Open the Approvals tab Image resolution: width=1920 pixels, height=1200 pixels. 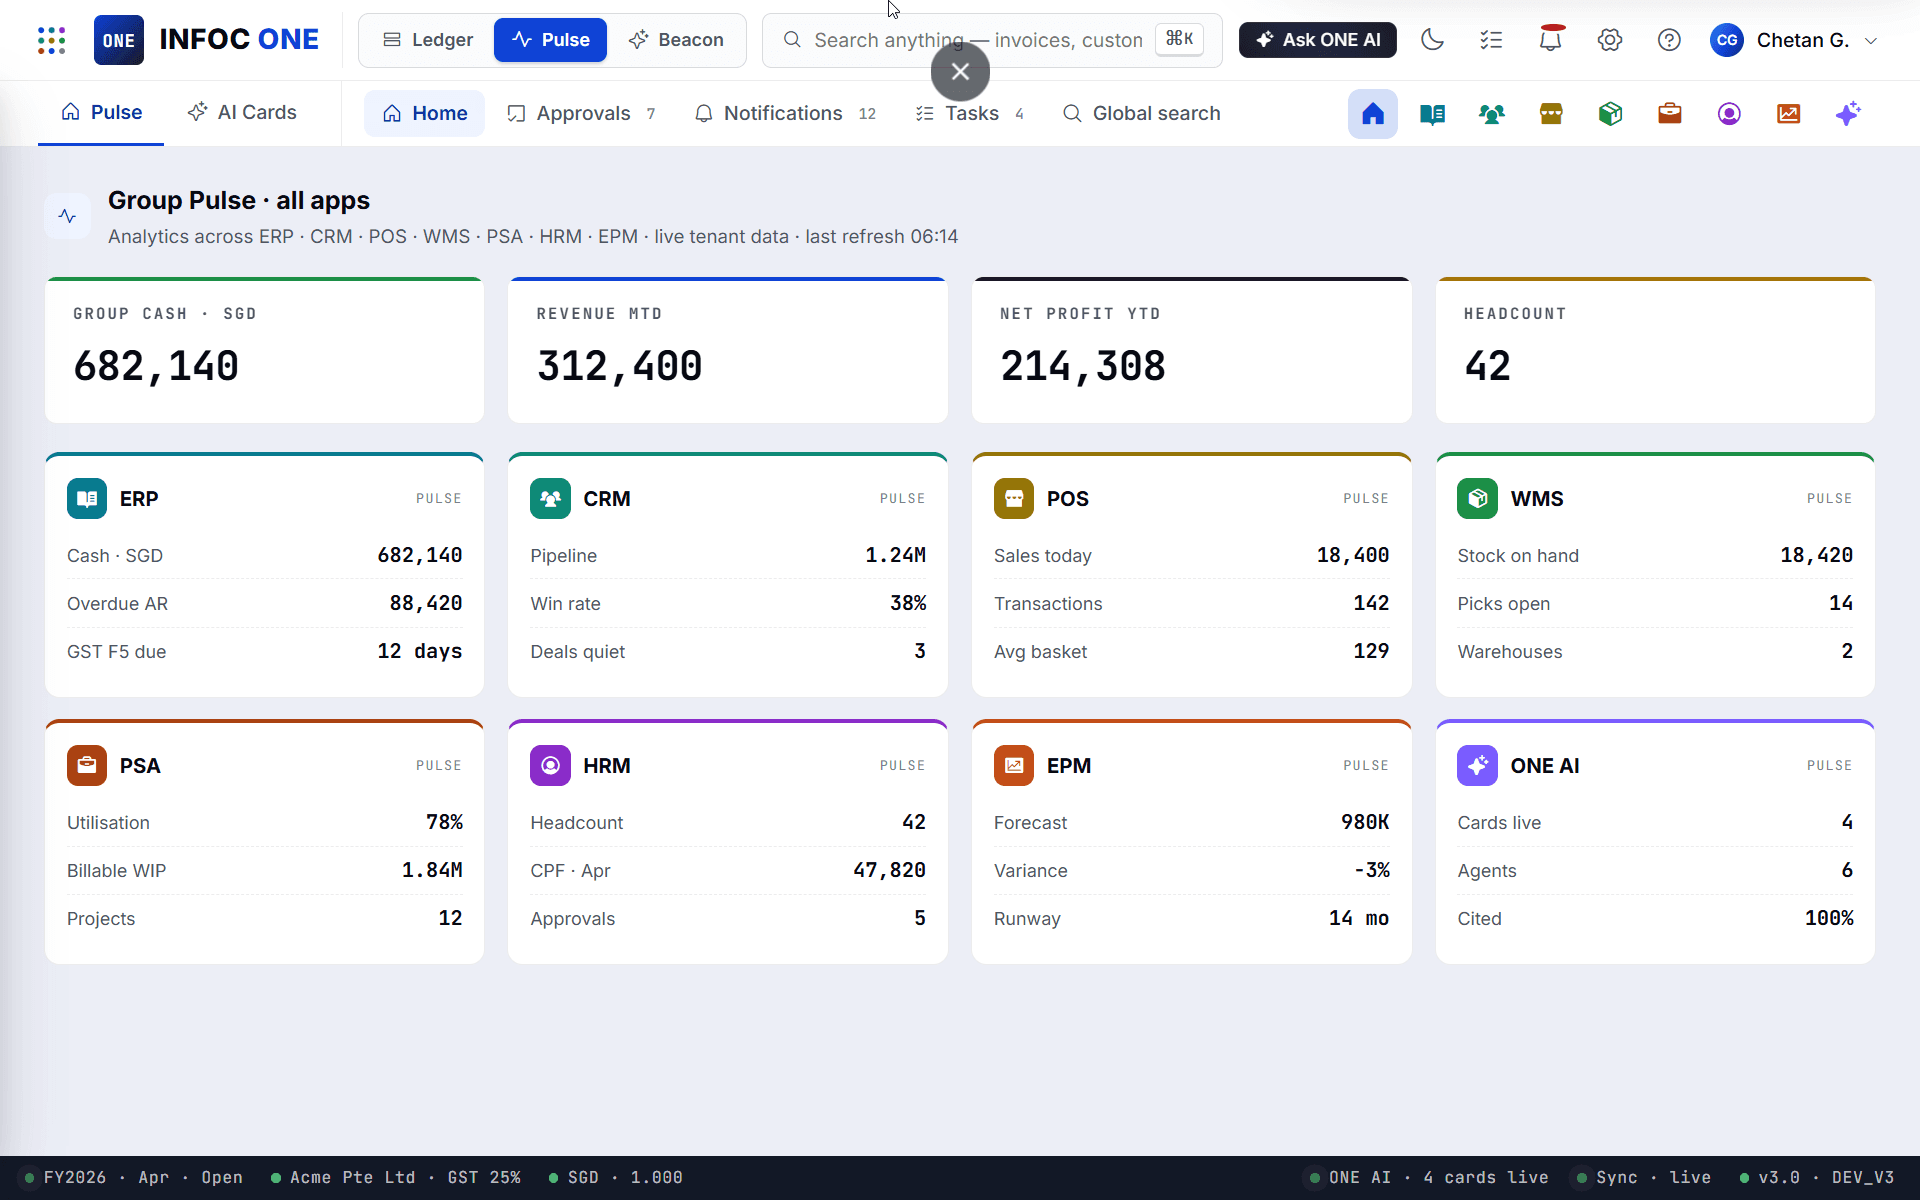click(582, 113)
